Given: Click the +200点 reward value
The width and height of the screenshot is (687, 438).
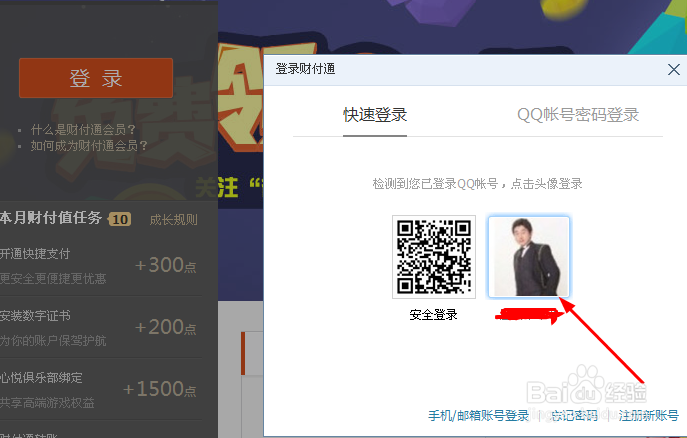Looking at the screenshot, I should pos(165,327).
